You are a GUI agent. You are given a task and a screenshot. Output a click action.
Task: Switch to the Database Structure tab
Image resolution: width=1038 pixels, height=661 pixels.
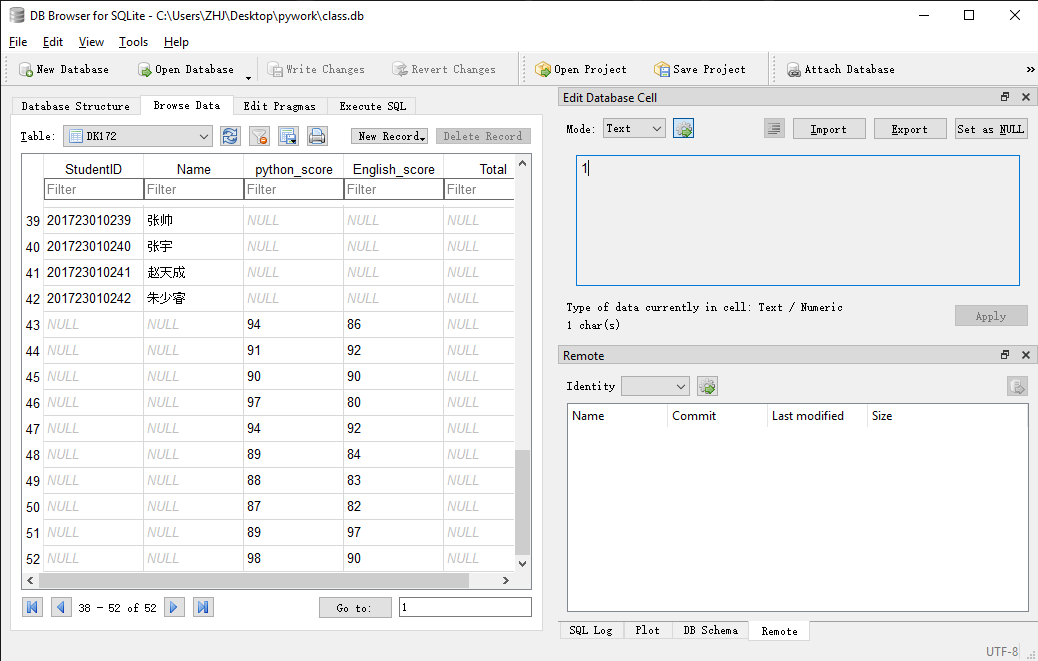pyautogui.click(x=75, y=106)
